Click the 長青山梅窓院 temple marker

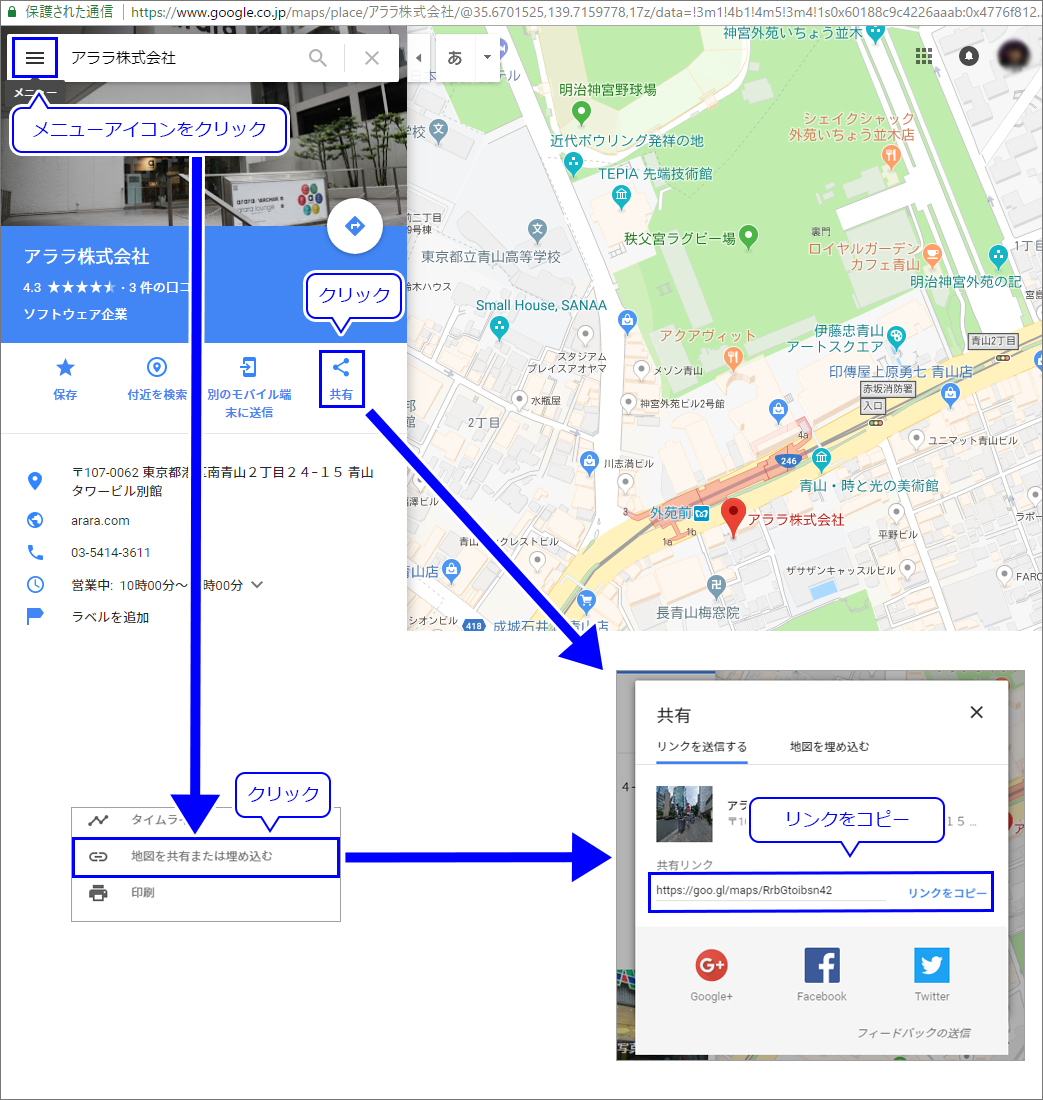(715, 584)
